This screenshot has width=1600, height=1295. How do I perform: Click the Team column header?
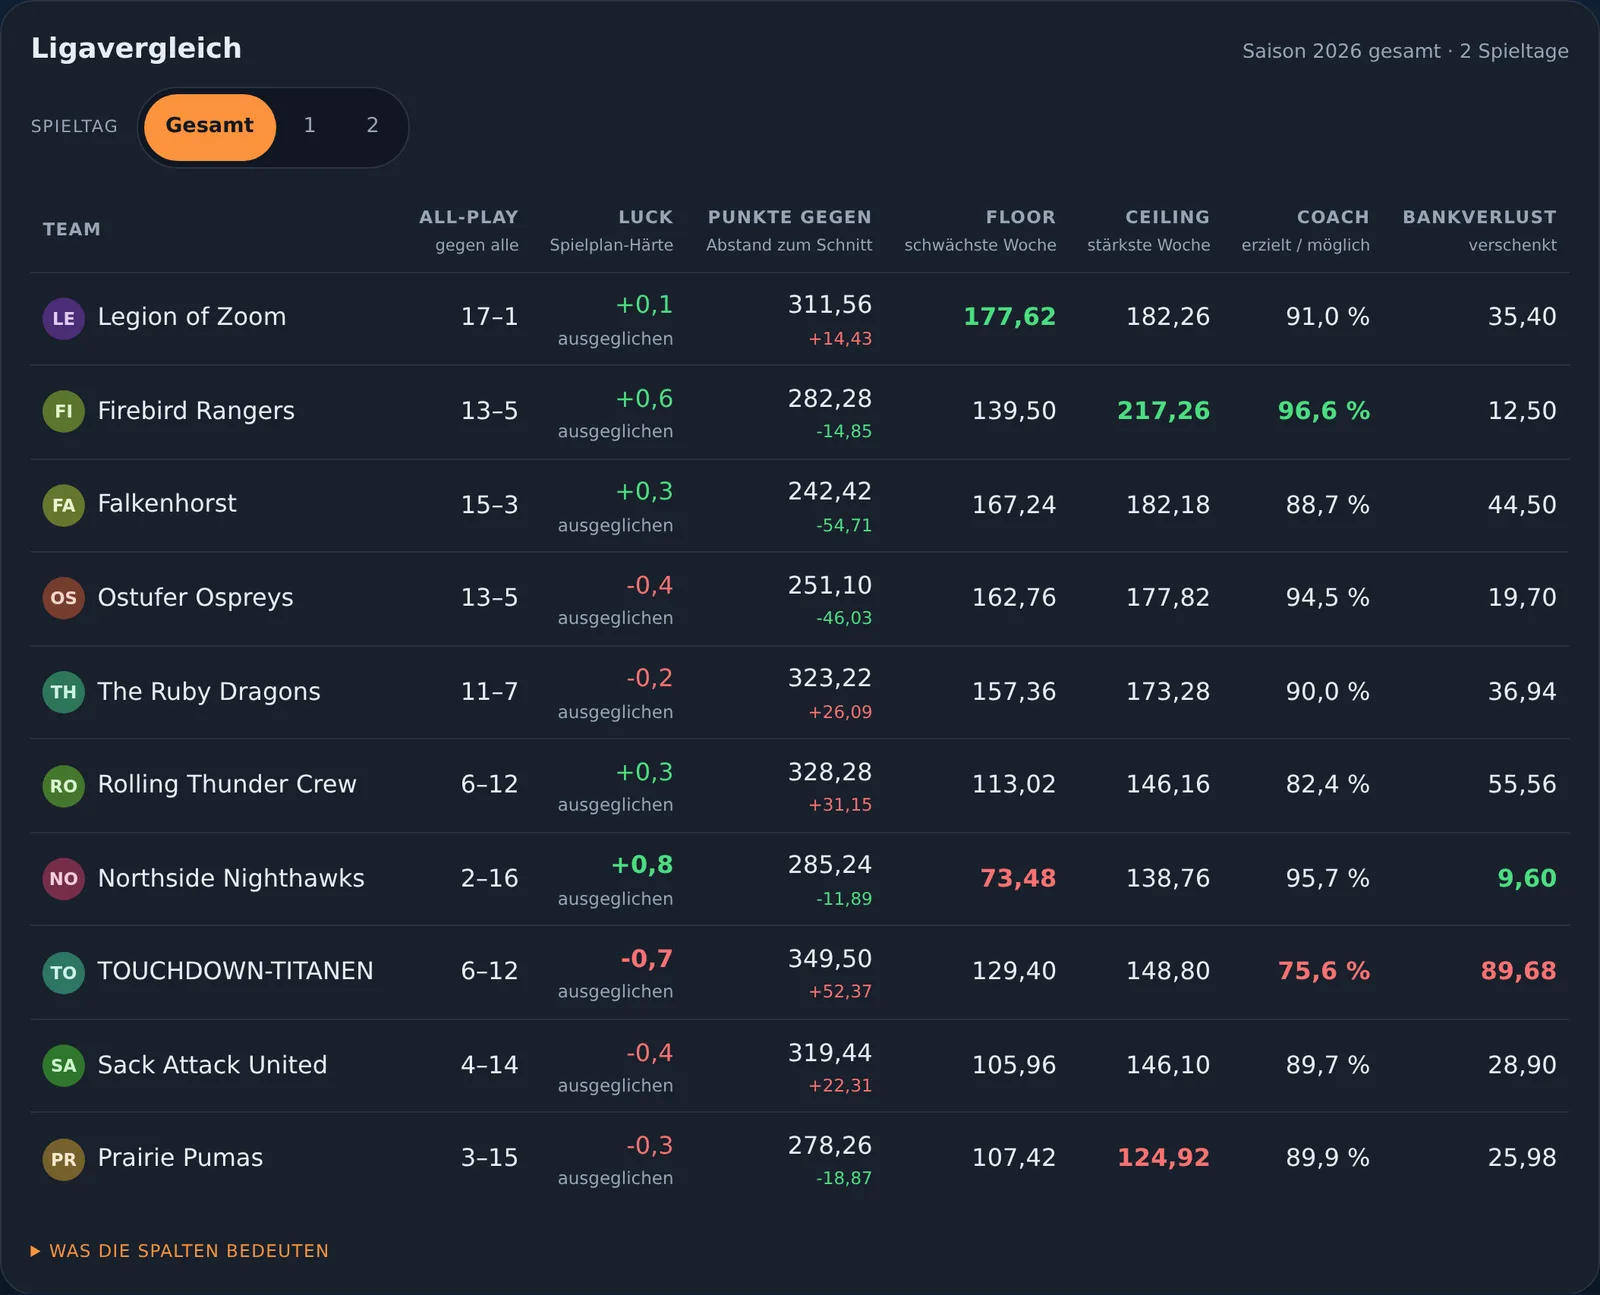click(x=72, y=229)
